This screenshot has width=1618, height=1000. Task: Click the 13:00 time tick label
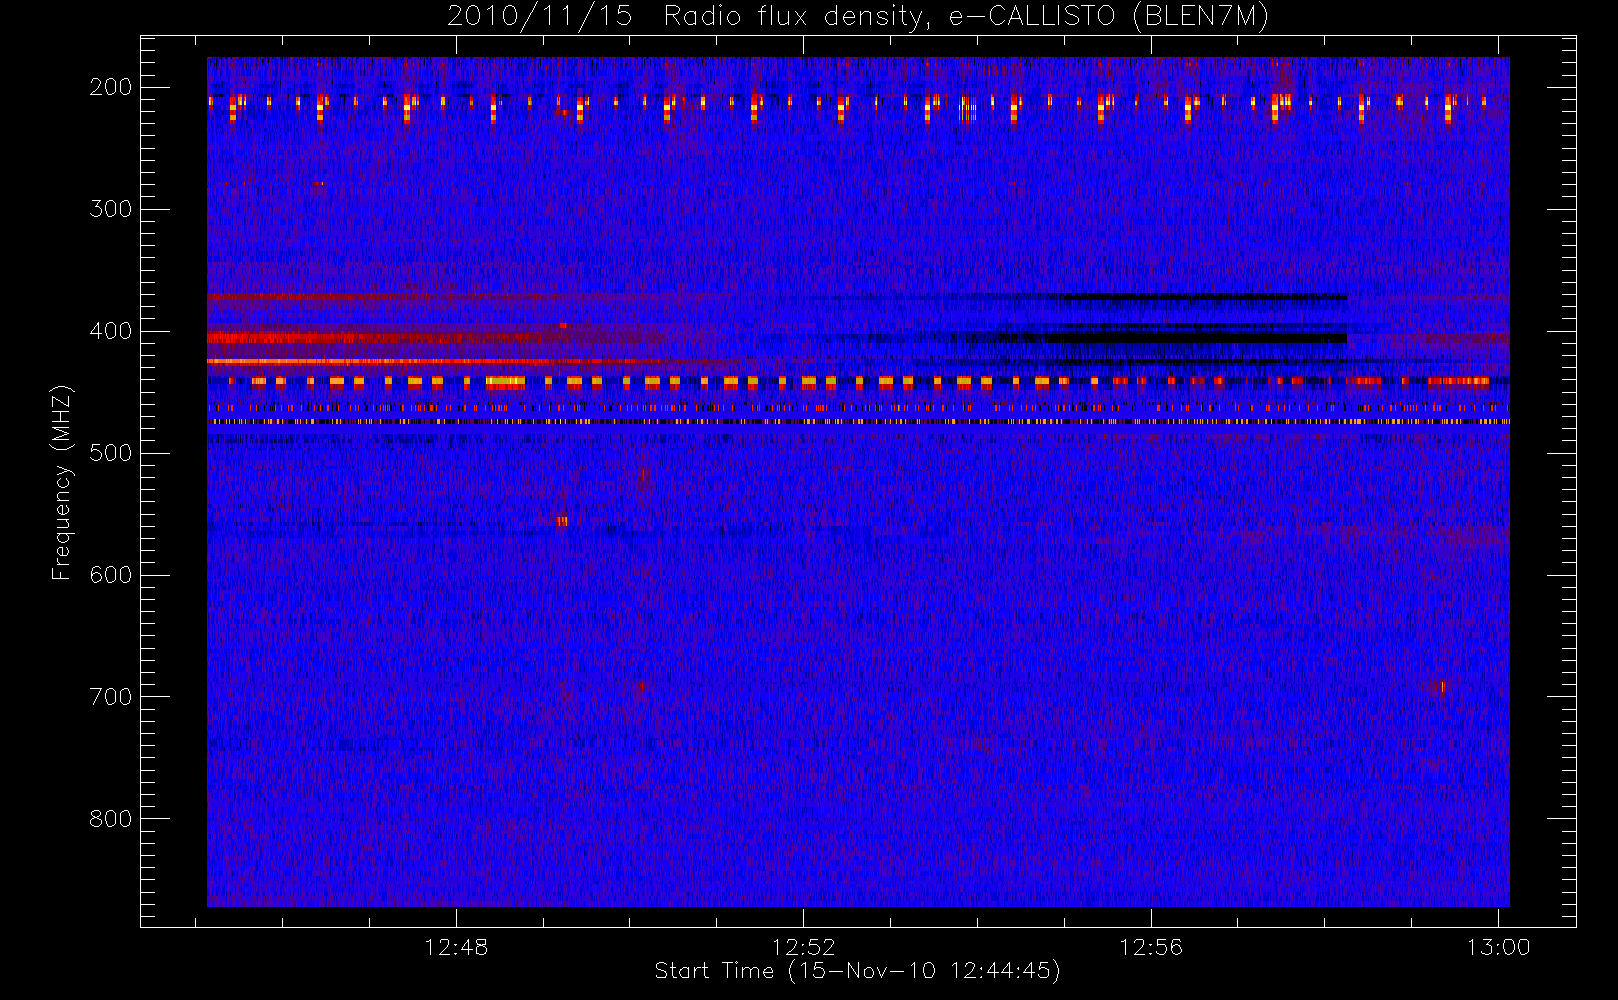coord(1498,947)
